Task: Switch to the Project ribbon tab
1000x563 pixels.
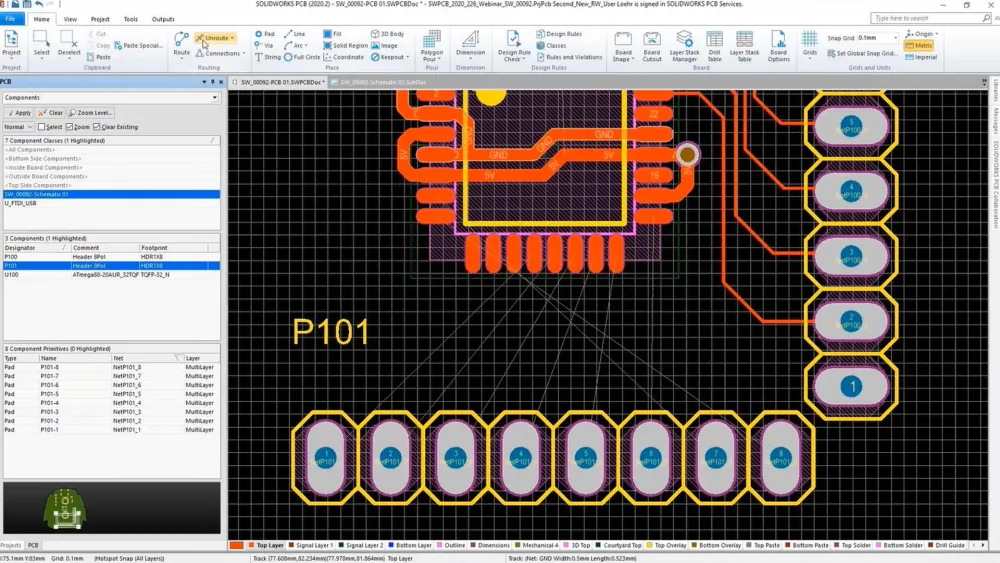Action: [99, 19]
